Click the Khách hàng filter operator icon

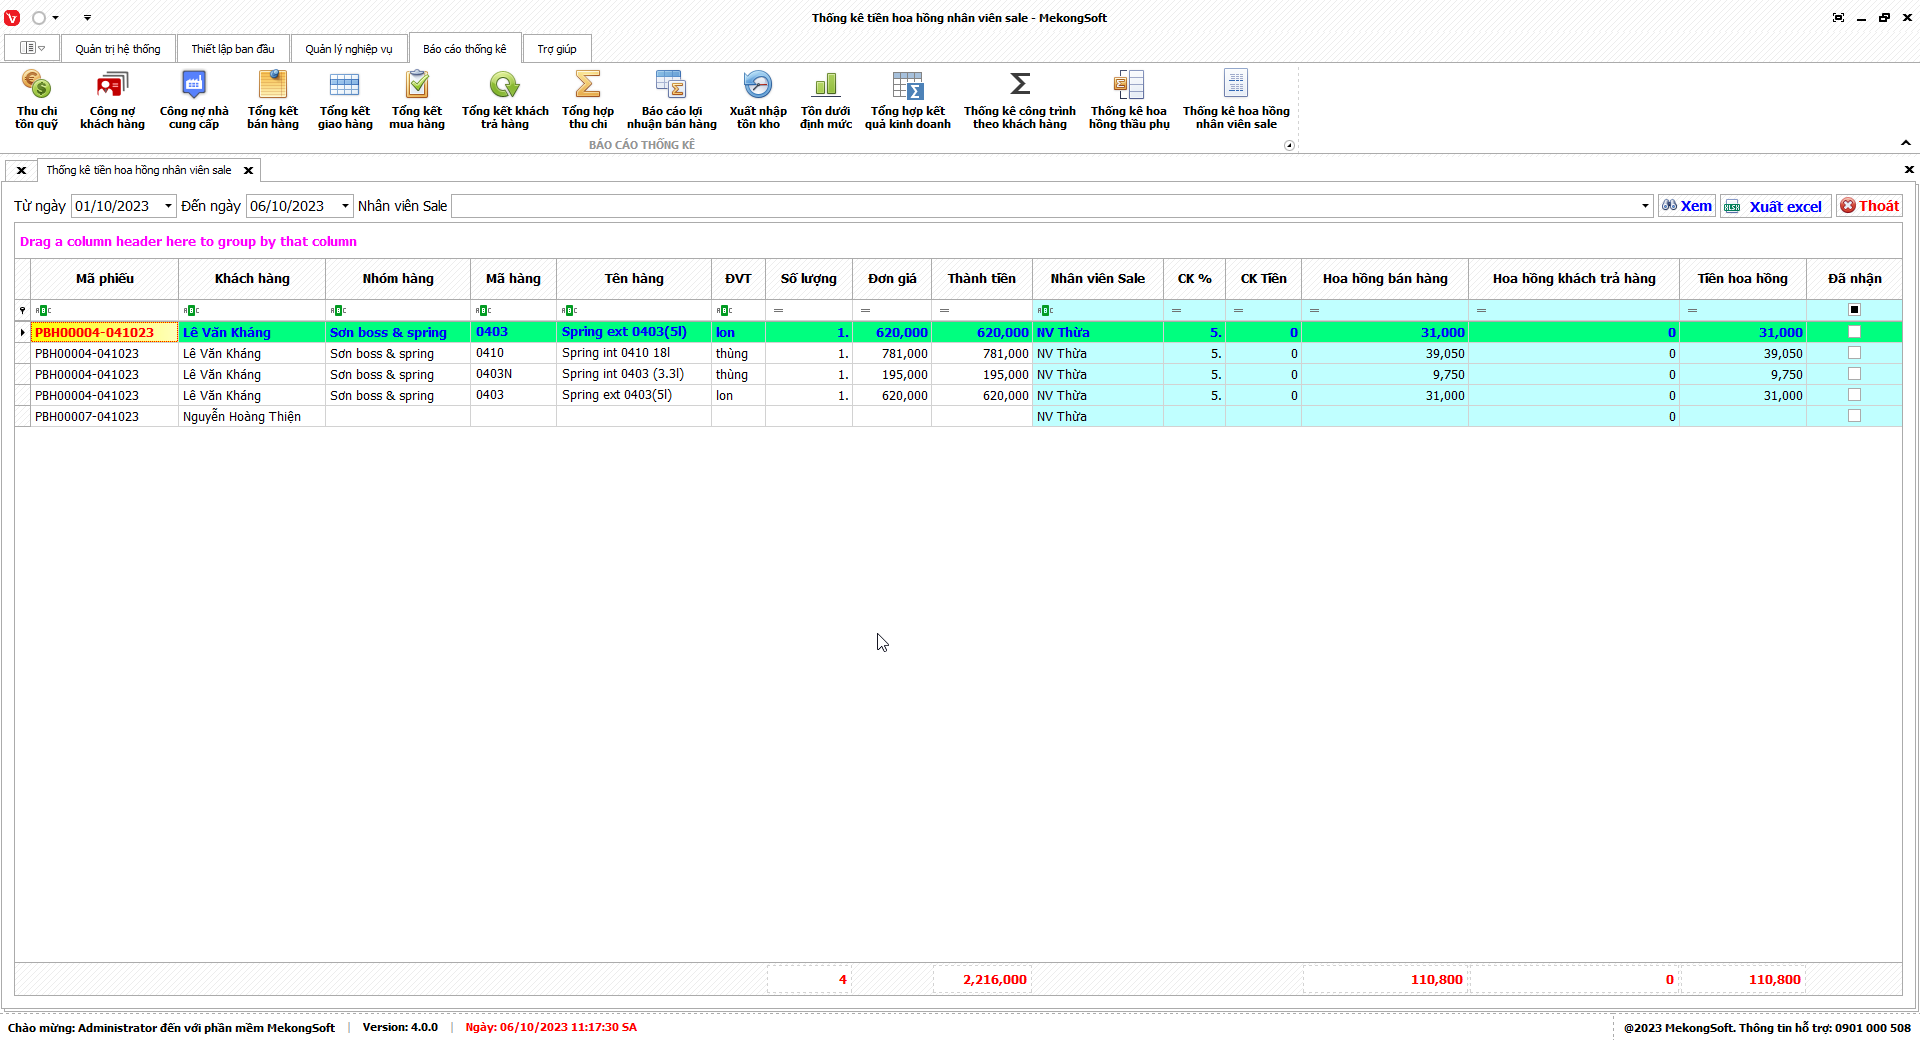pos(191,311)
